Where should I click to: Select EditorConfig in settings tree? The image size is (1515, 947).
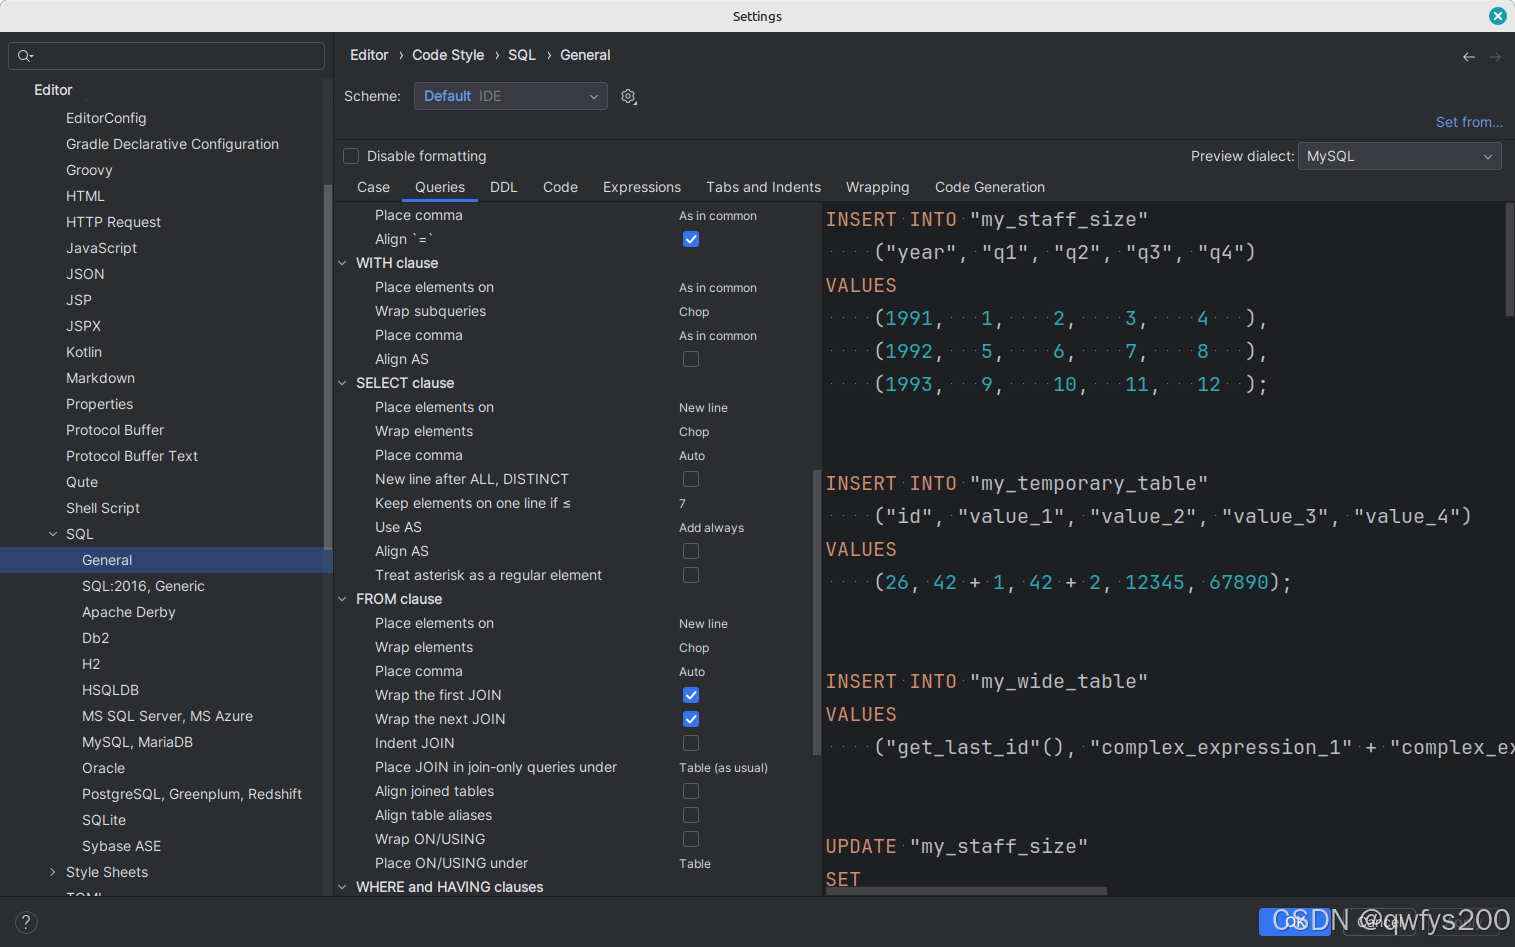[106, 118]
